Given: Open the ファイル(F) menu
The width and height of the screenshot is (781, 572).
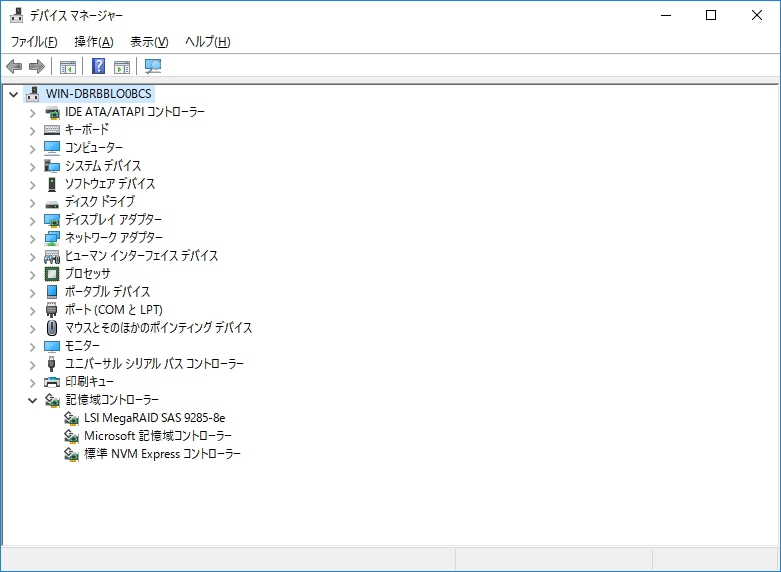Looking at the screenshot, I should point(34,42).
